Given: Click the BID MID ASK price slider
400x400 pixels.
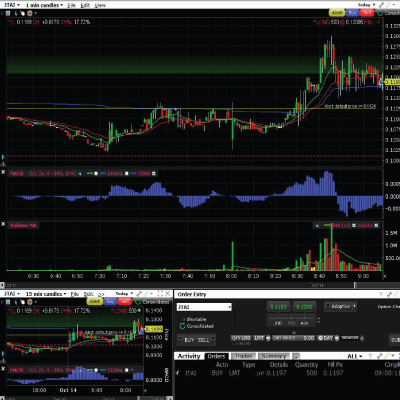Looking at the screenshot, I should pos(292,320).
